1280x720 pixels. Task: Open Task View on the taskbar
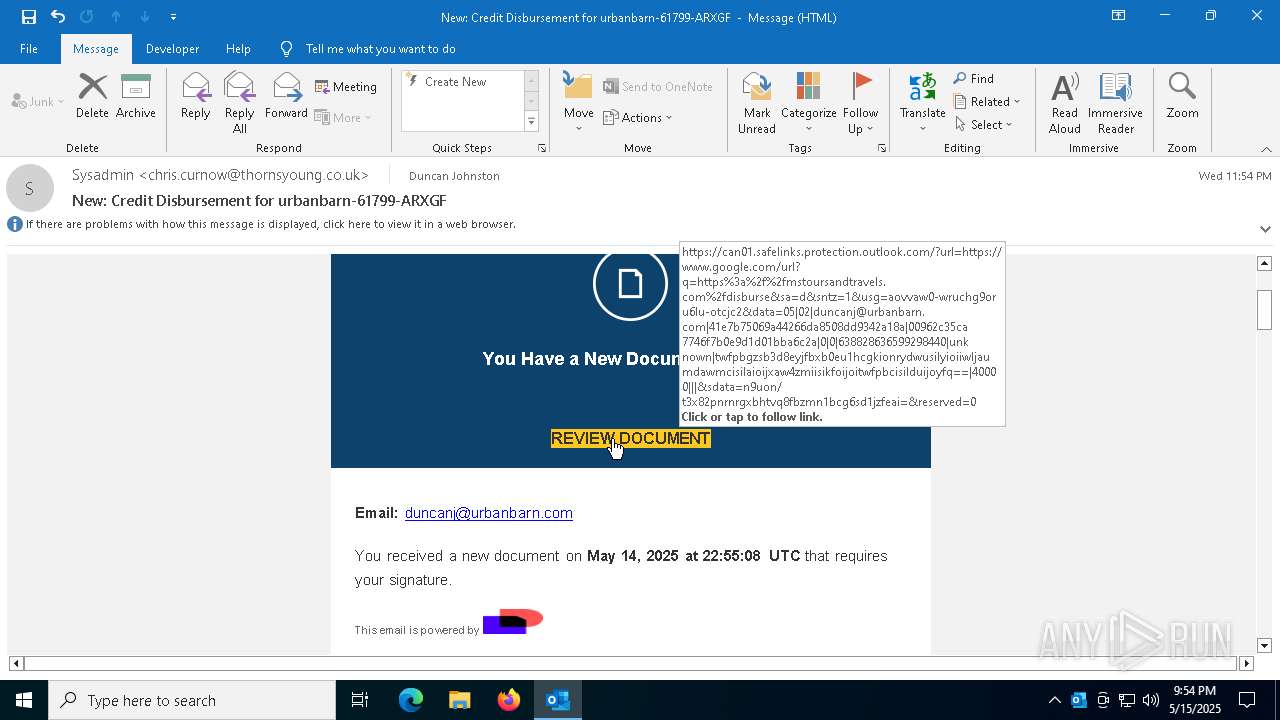coord(360,700)
